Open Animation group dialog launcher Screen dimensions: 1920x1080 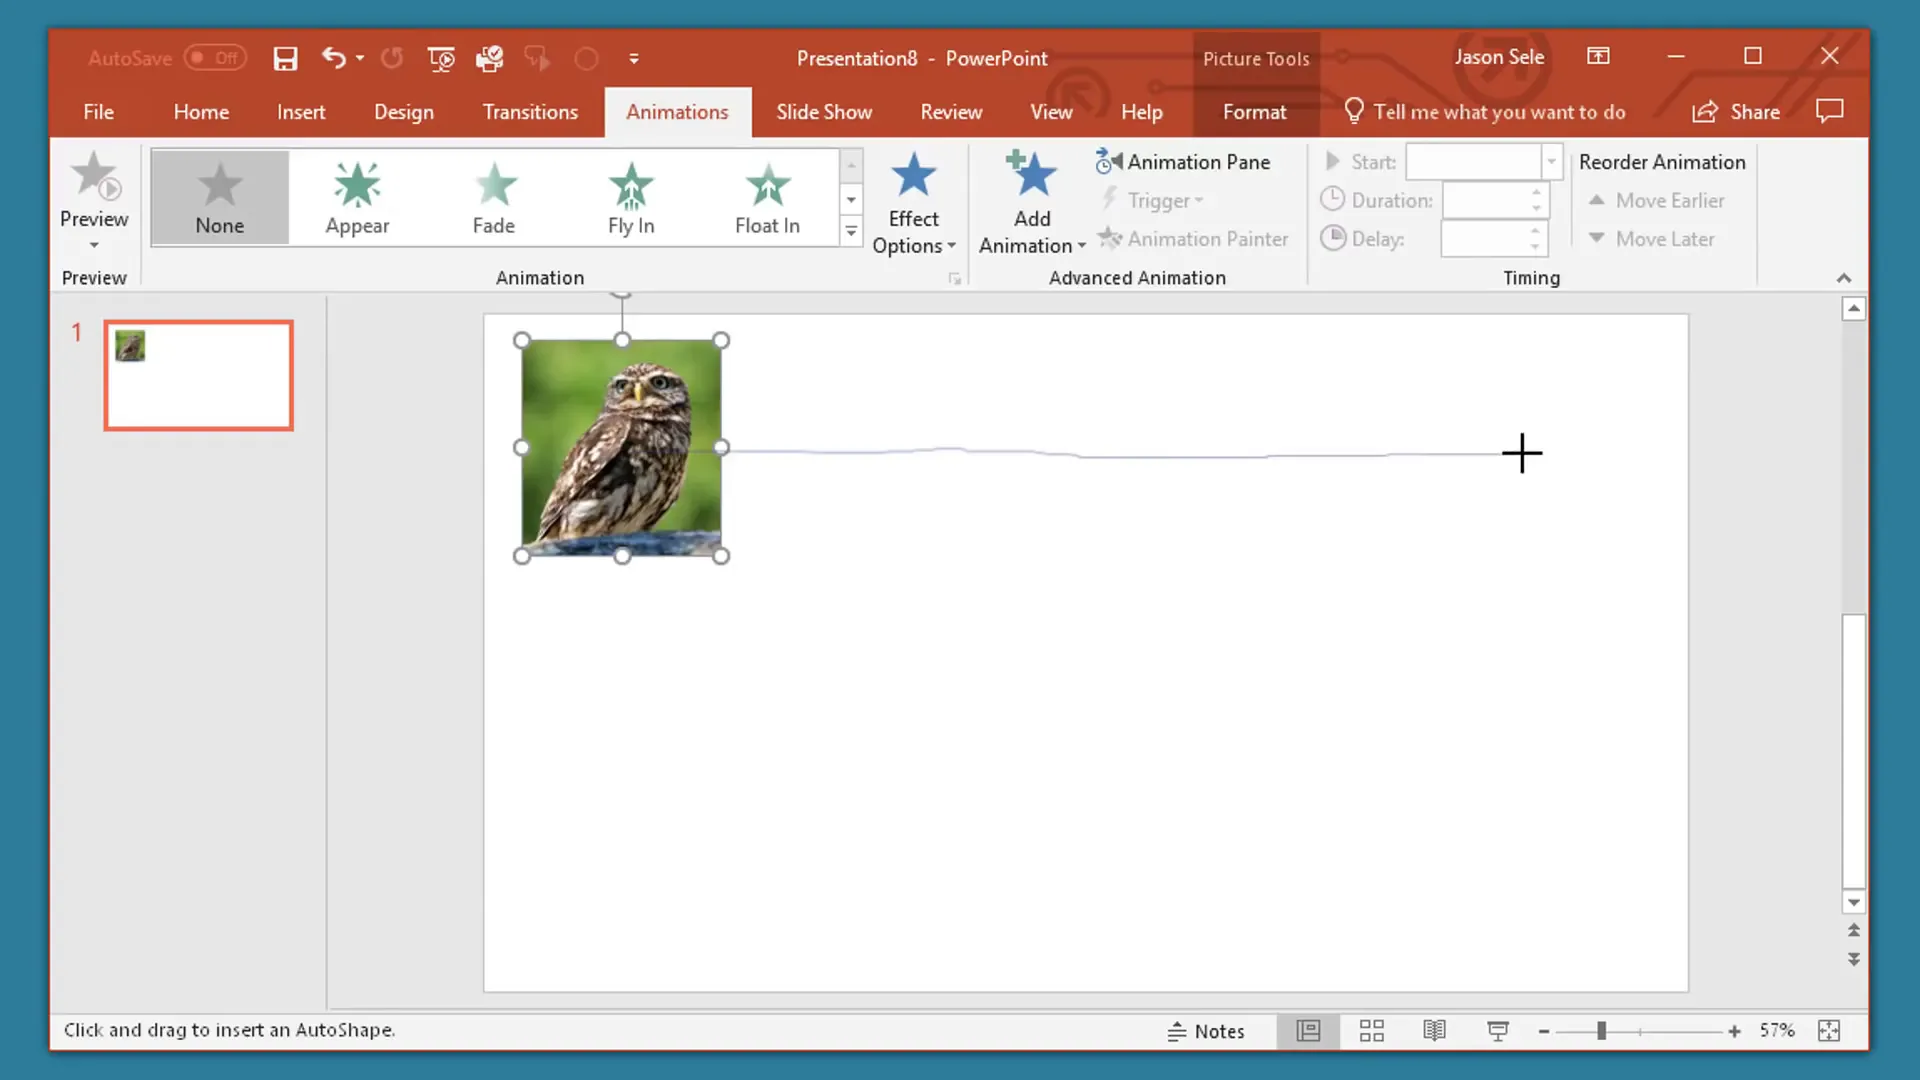[x=955, y=279]
